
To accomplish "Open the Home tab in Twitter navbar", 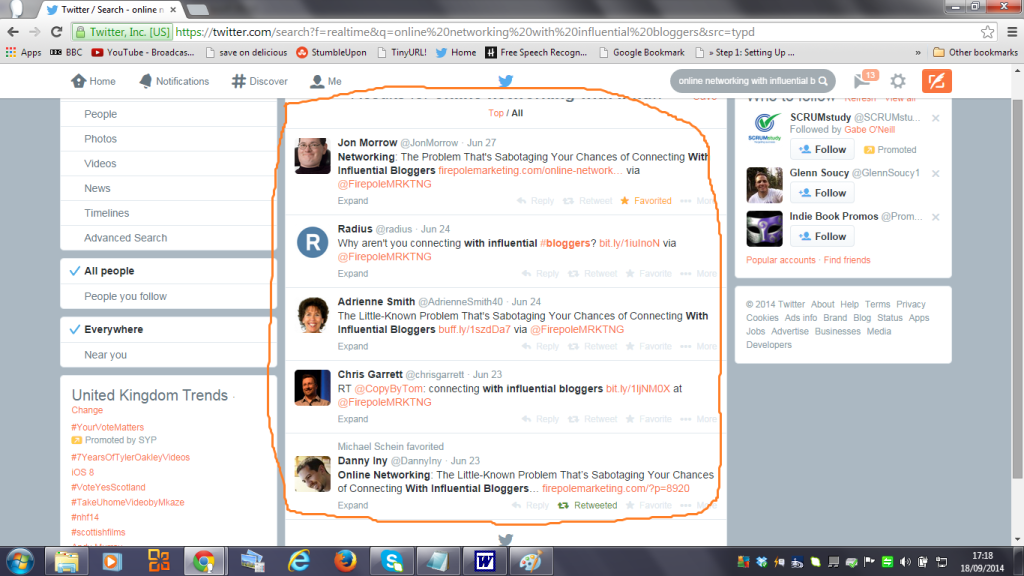I will click(93, 81).
